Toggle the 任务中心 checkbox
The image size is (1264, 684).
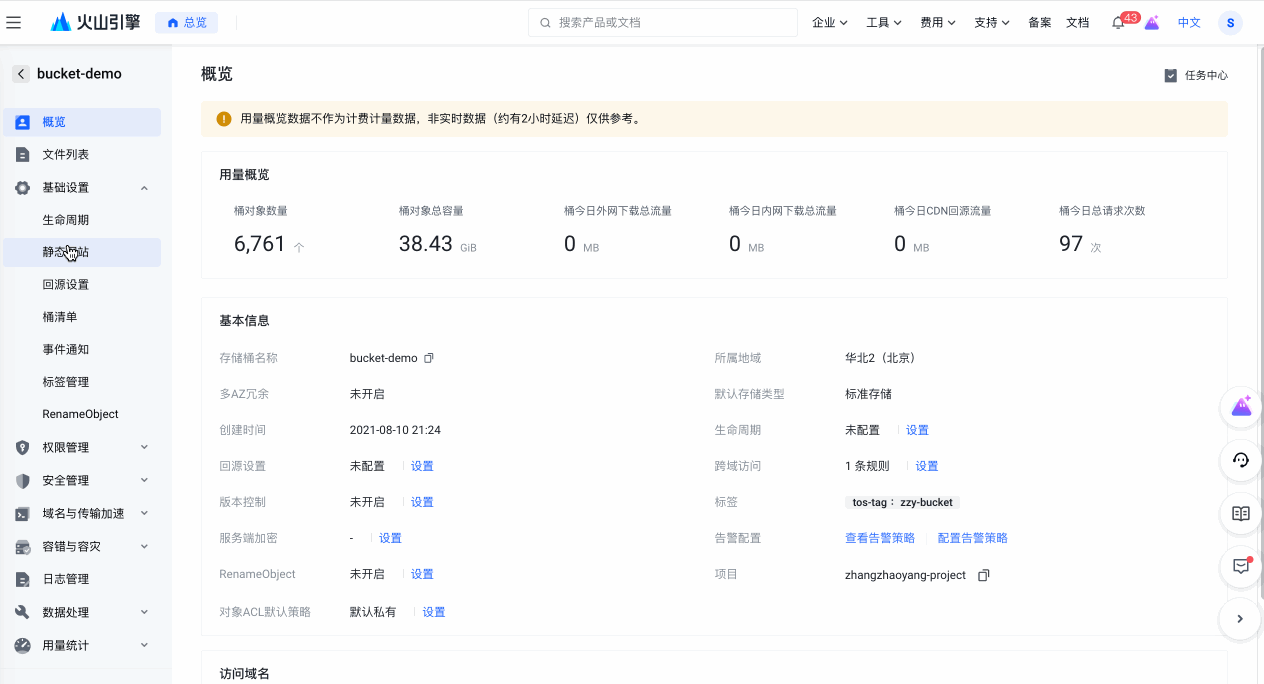click(x=1171, y=75)
